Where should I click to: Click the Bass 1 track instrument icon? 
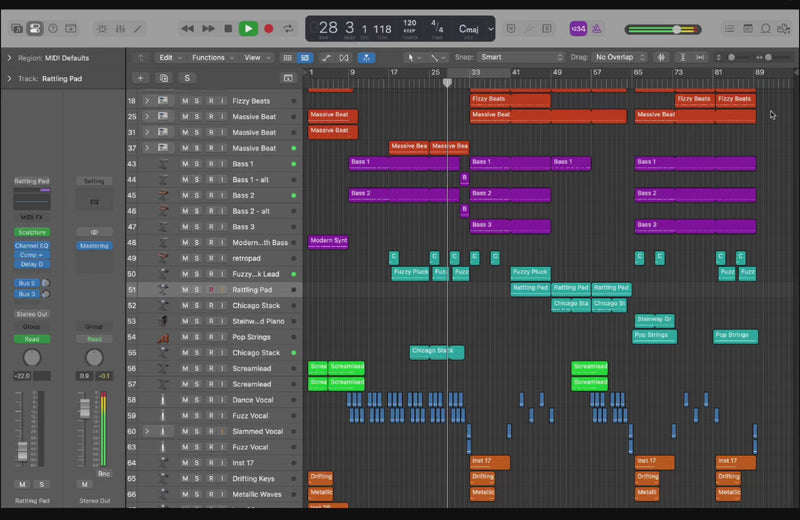pyautogui.click(x=163, y=163)
